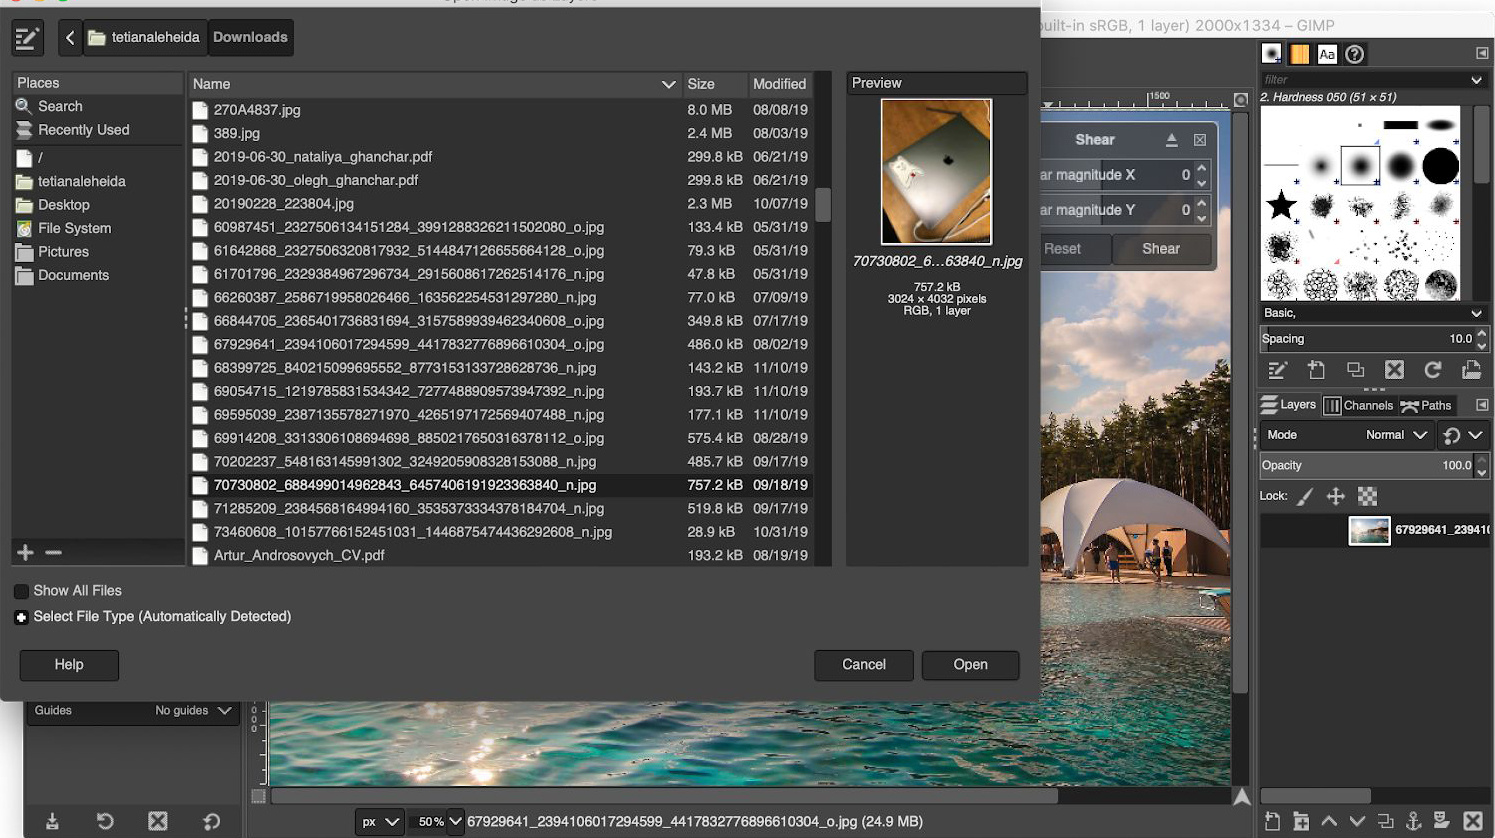Toggle the quick mask button
Image resolution: width=1495 pixels, height=838 pixels.
tap(259, 796)
